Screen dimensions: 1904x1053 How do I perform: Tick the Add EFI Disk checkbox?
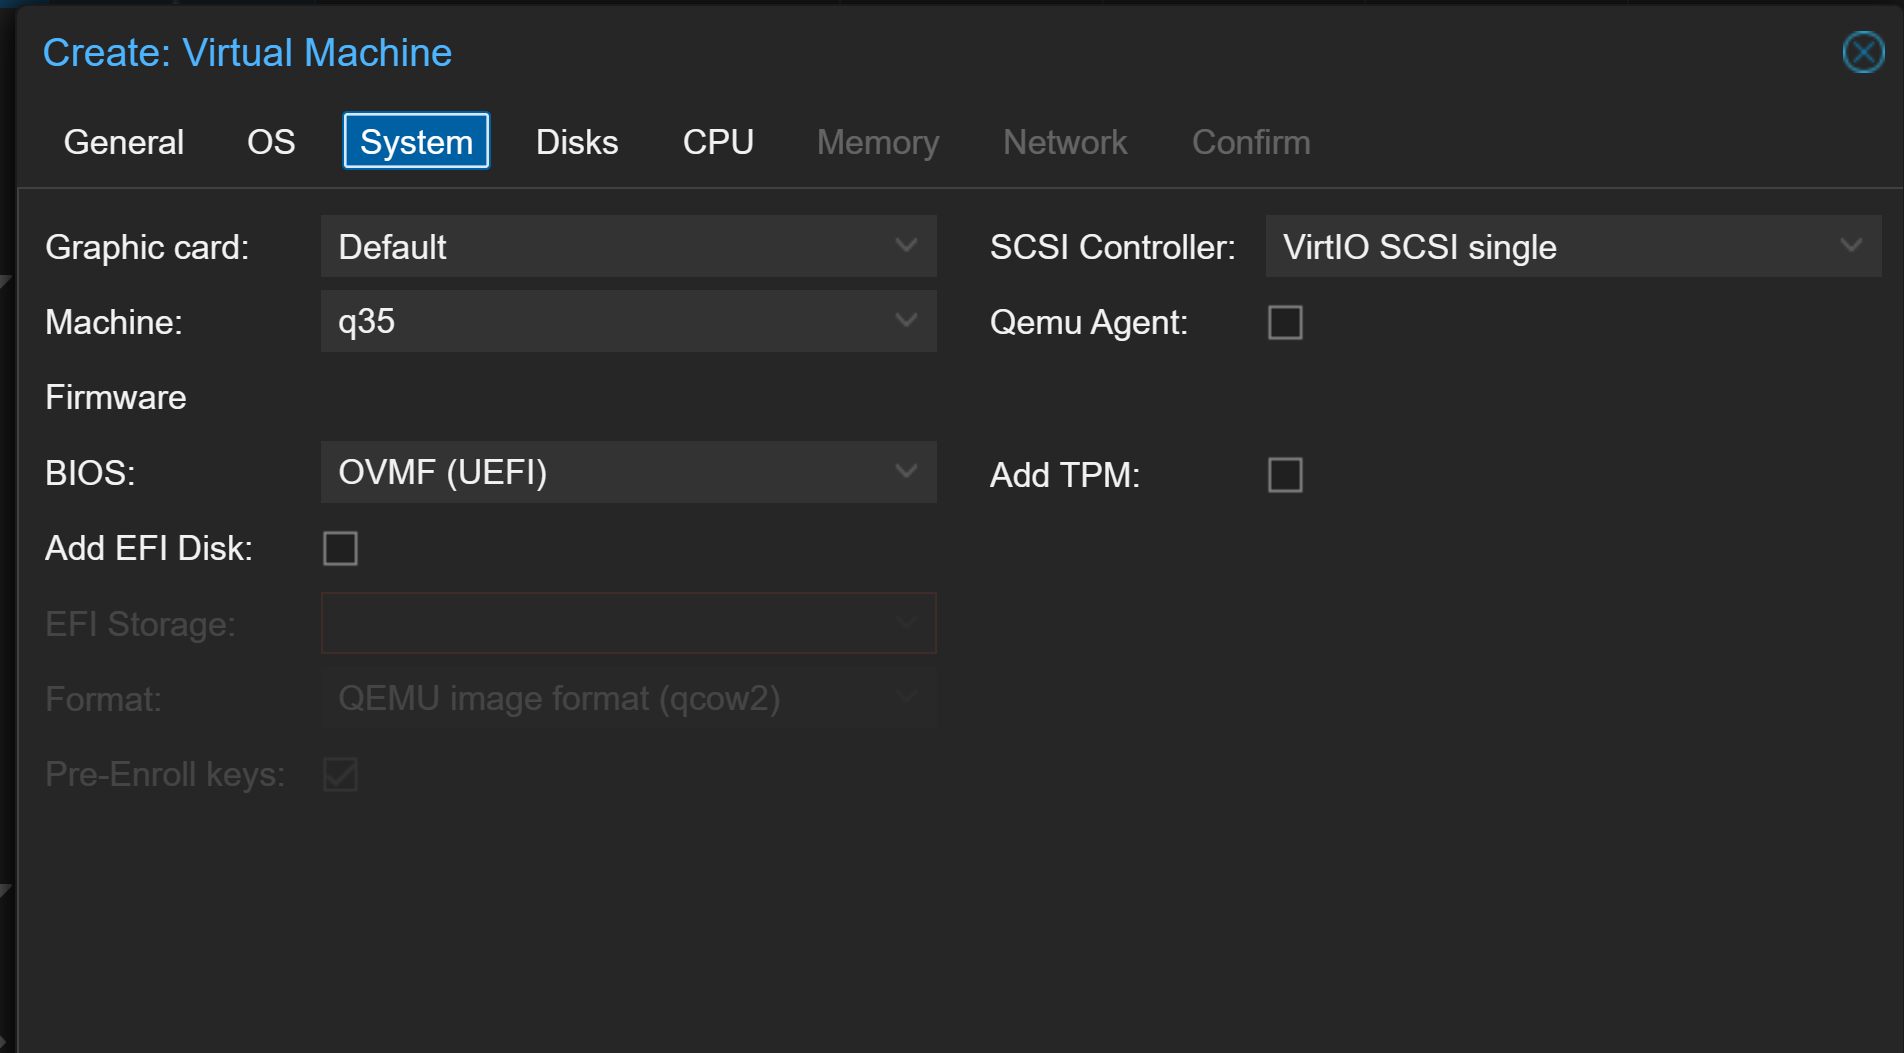tap(340, 548)
